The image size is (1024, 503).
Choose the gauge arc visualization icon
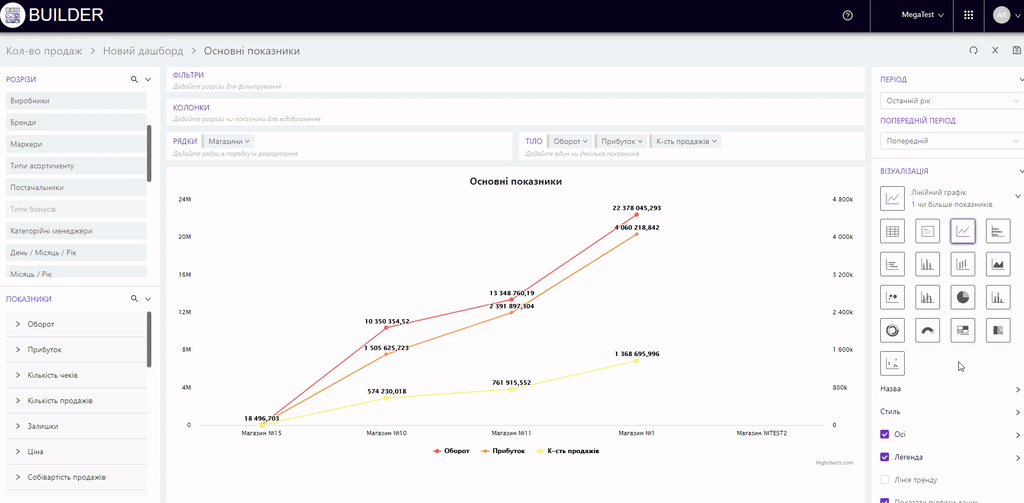[928, 329]
